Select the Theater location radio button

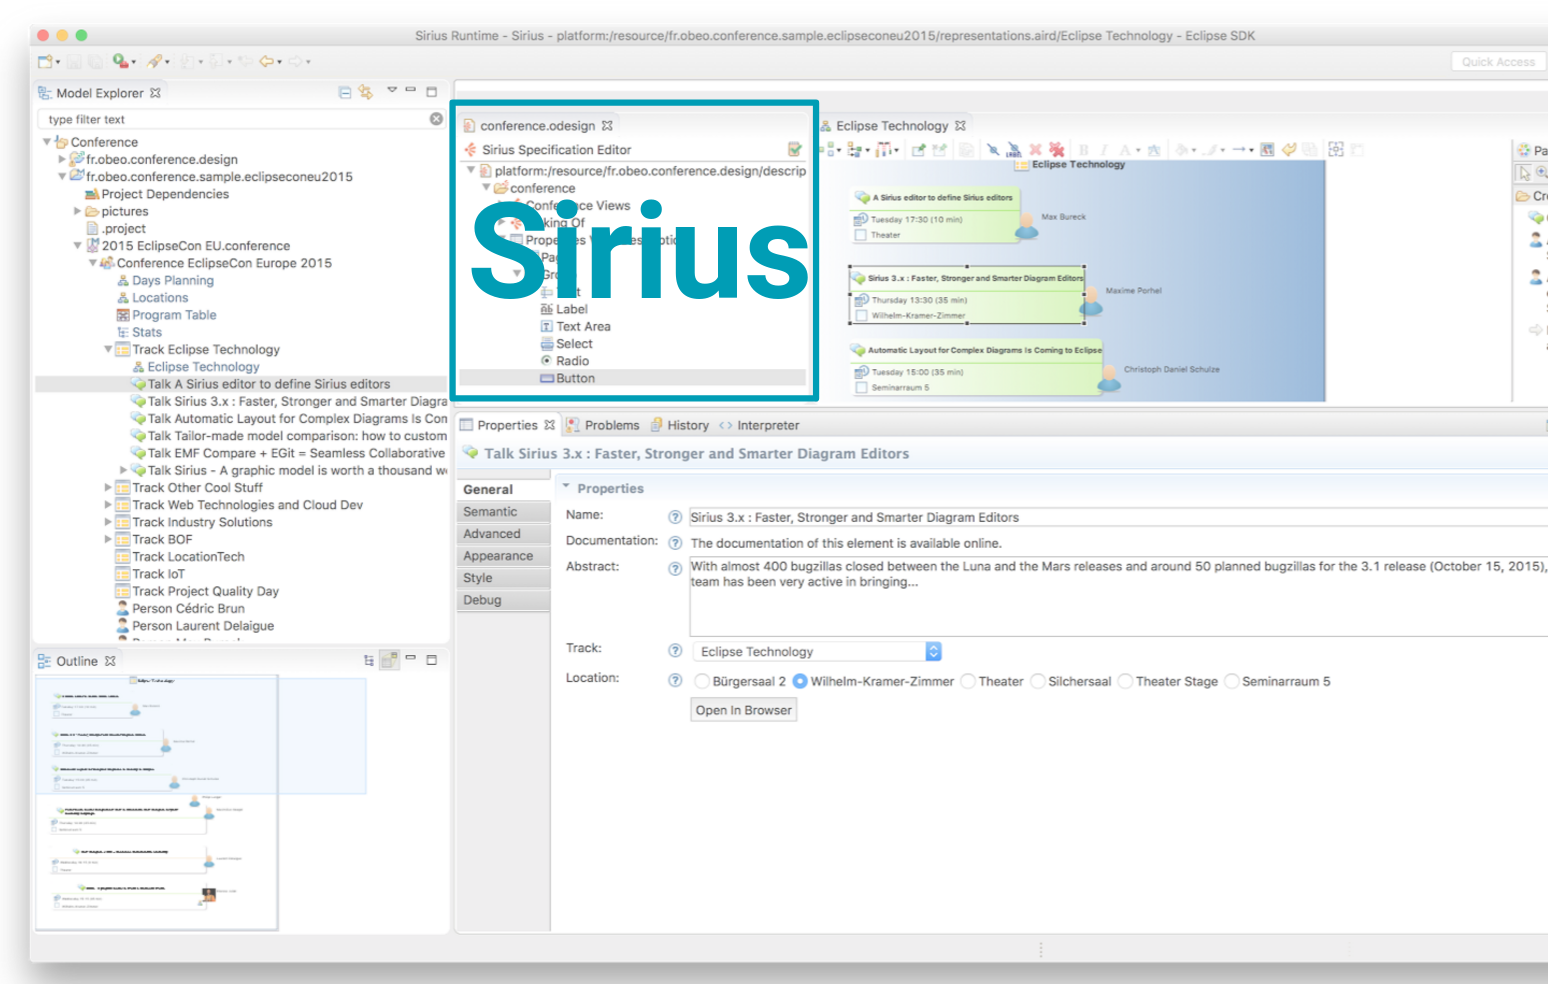(968, 682)
